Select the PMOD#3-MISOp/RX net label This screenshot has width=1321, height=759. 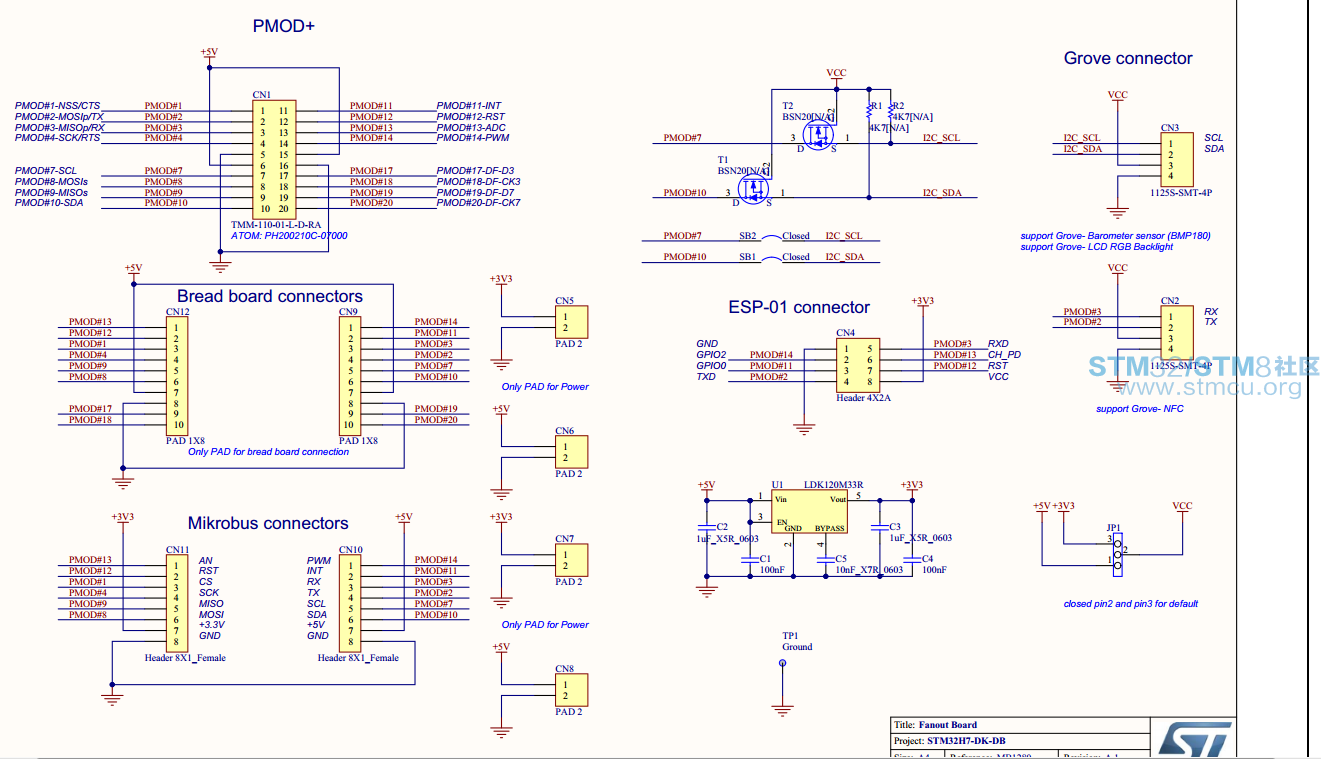point(59,128)
